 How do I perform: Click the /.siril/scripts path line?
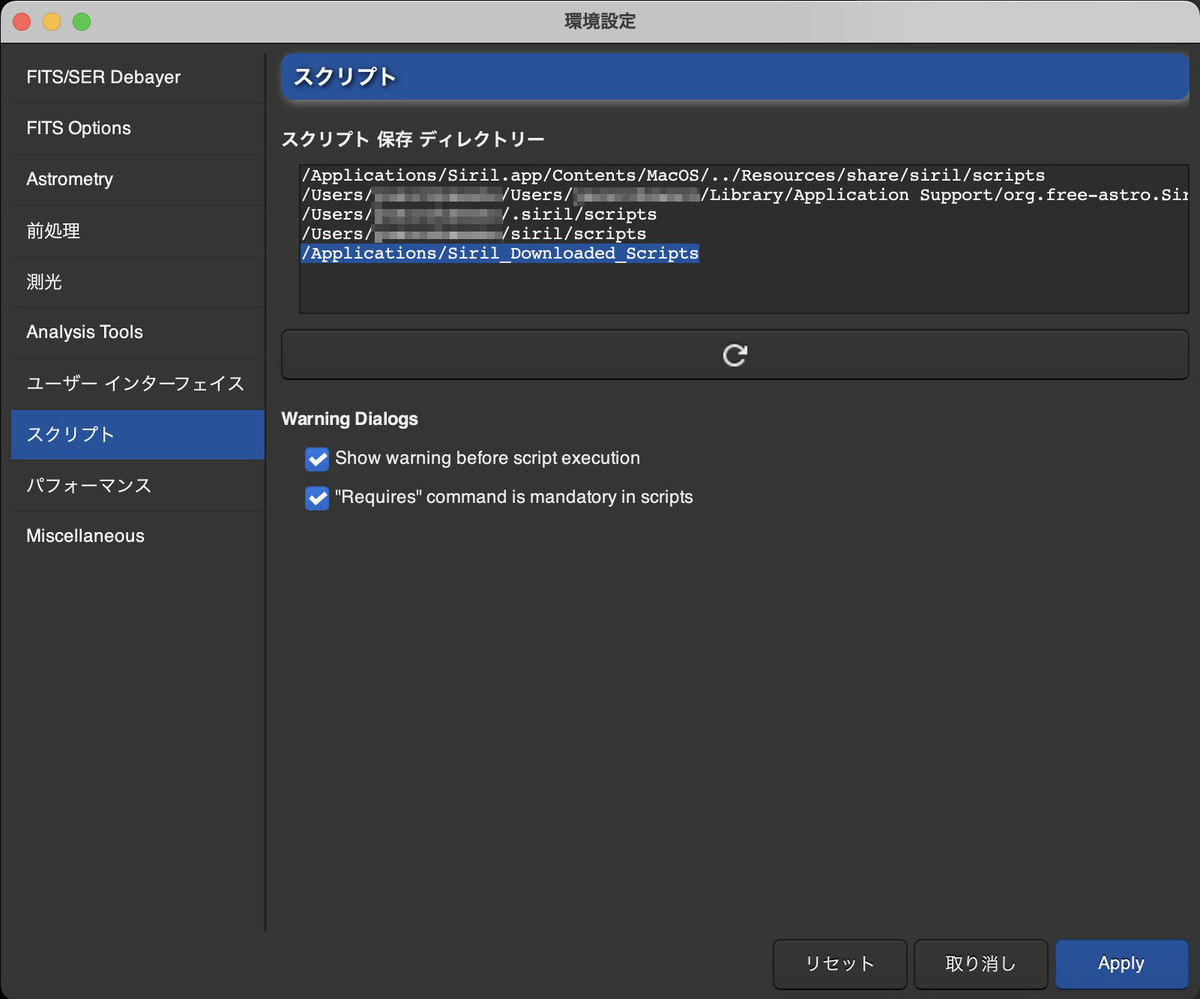point(479,214)
